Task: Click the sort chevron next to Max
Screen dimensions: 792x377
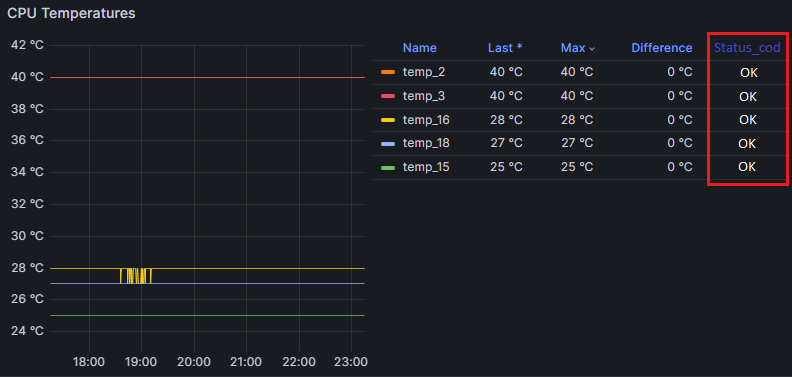Action: 592,49
